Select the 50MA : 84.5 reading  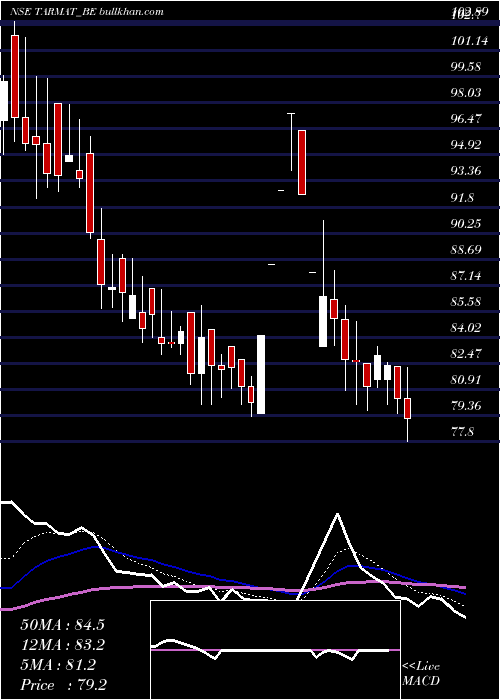(62, 625)
